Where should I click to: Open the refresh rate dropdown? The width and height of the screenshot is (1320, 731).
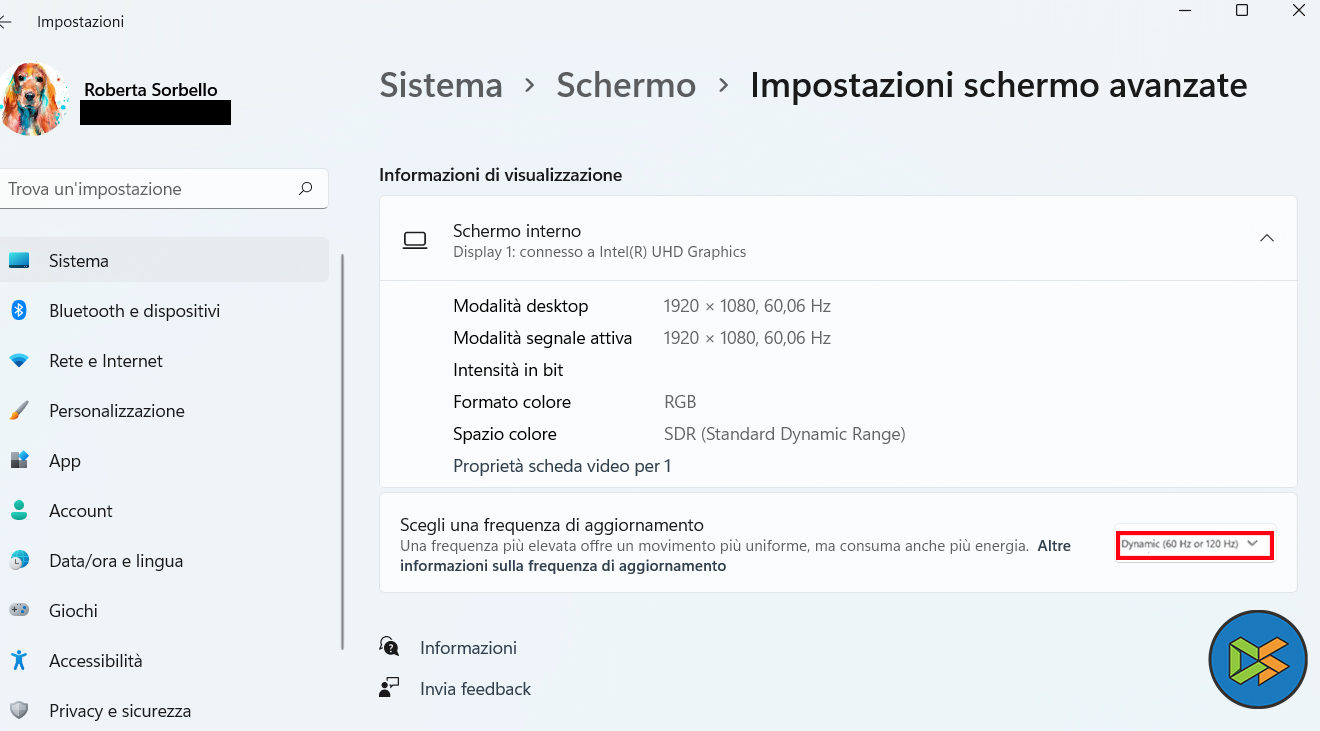[1194, 544]
